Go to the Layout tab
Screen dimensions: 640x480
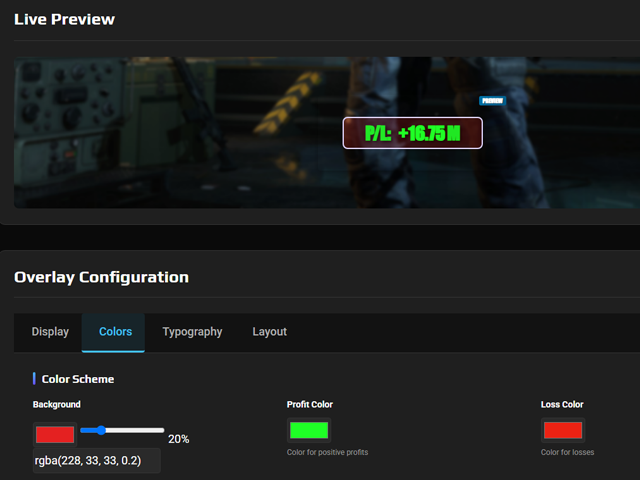click(269, 332)
